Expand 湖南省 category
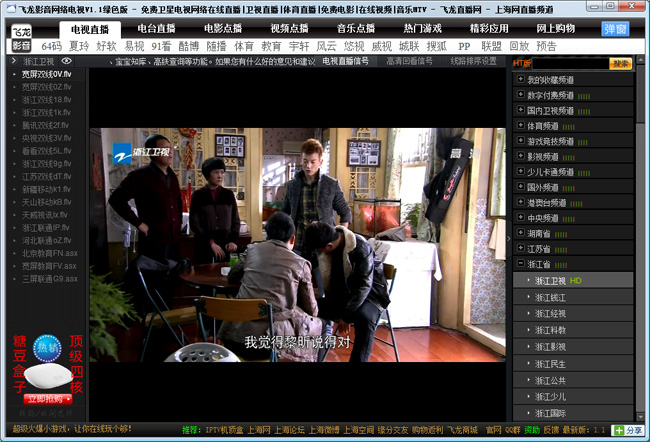 [573, 233]
